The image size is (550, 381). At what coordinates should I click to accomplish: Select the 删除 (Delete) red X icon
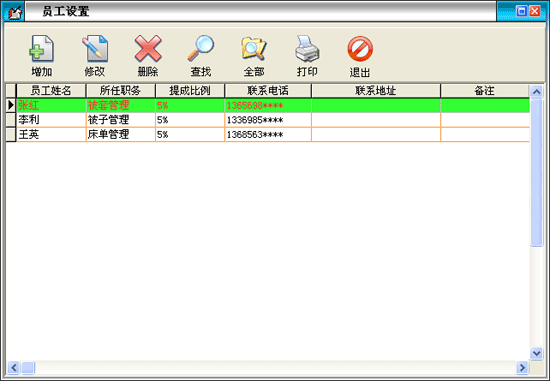[148, 55]
